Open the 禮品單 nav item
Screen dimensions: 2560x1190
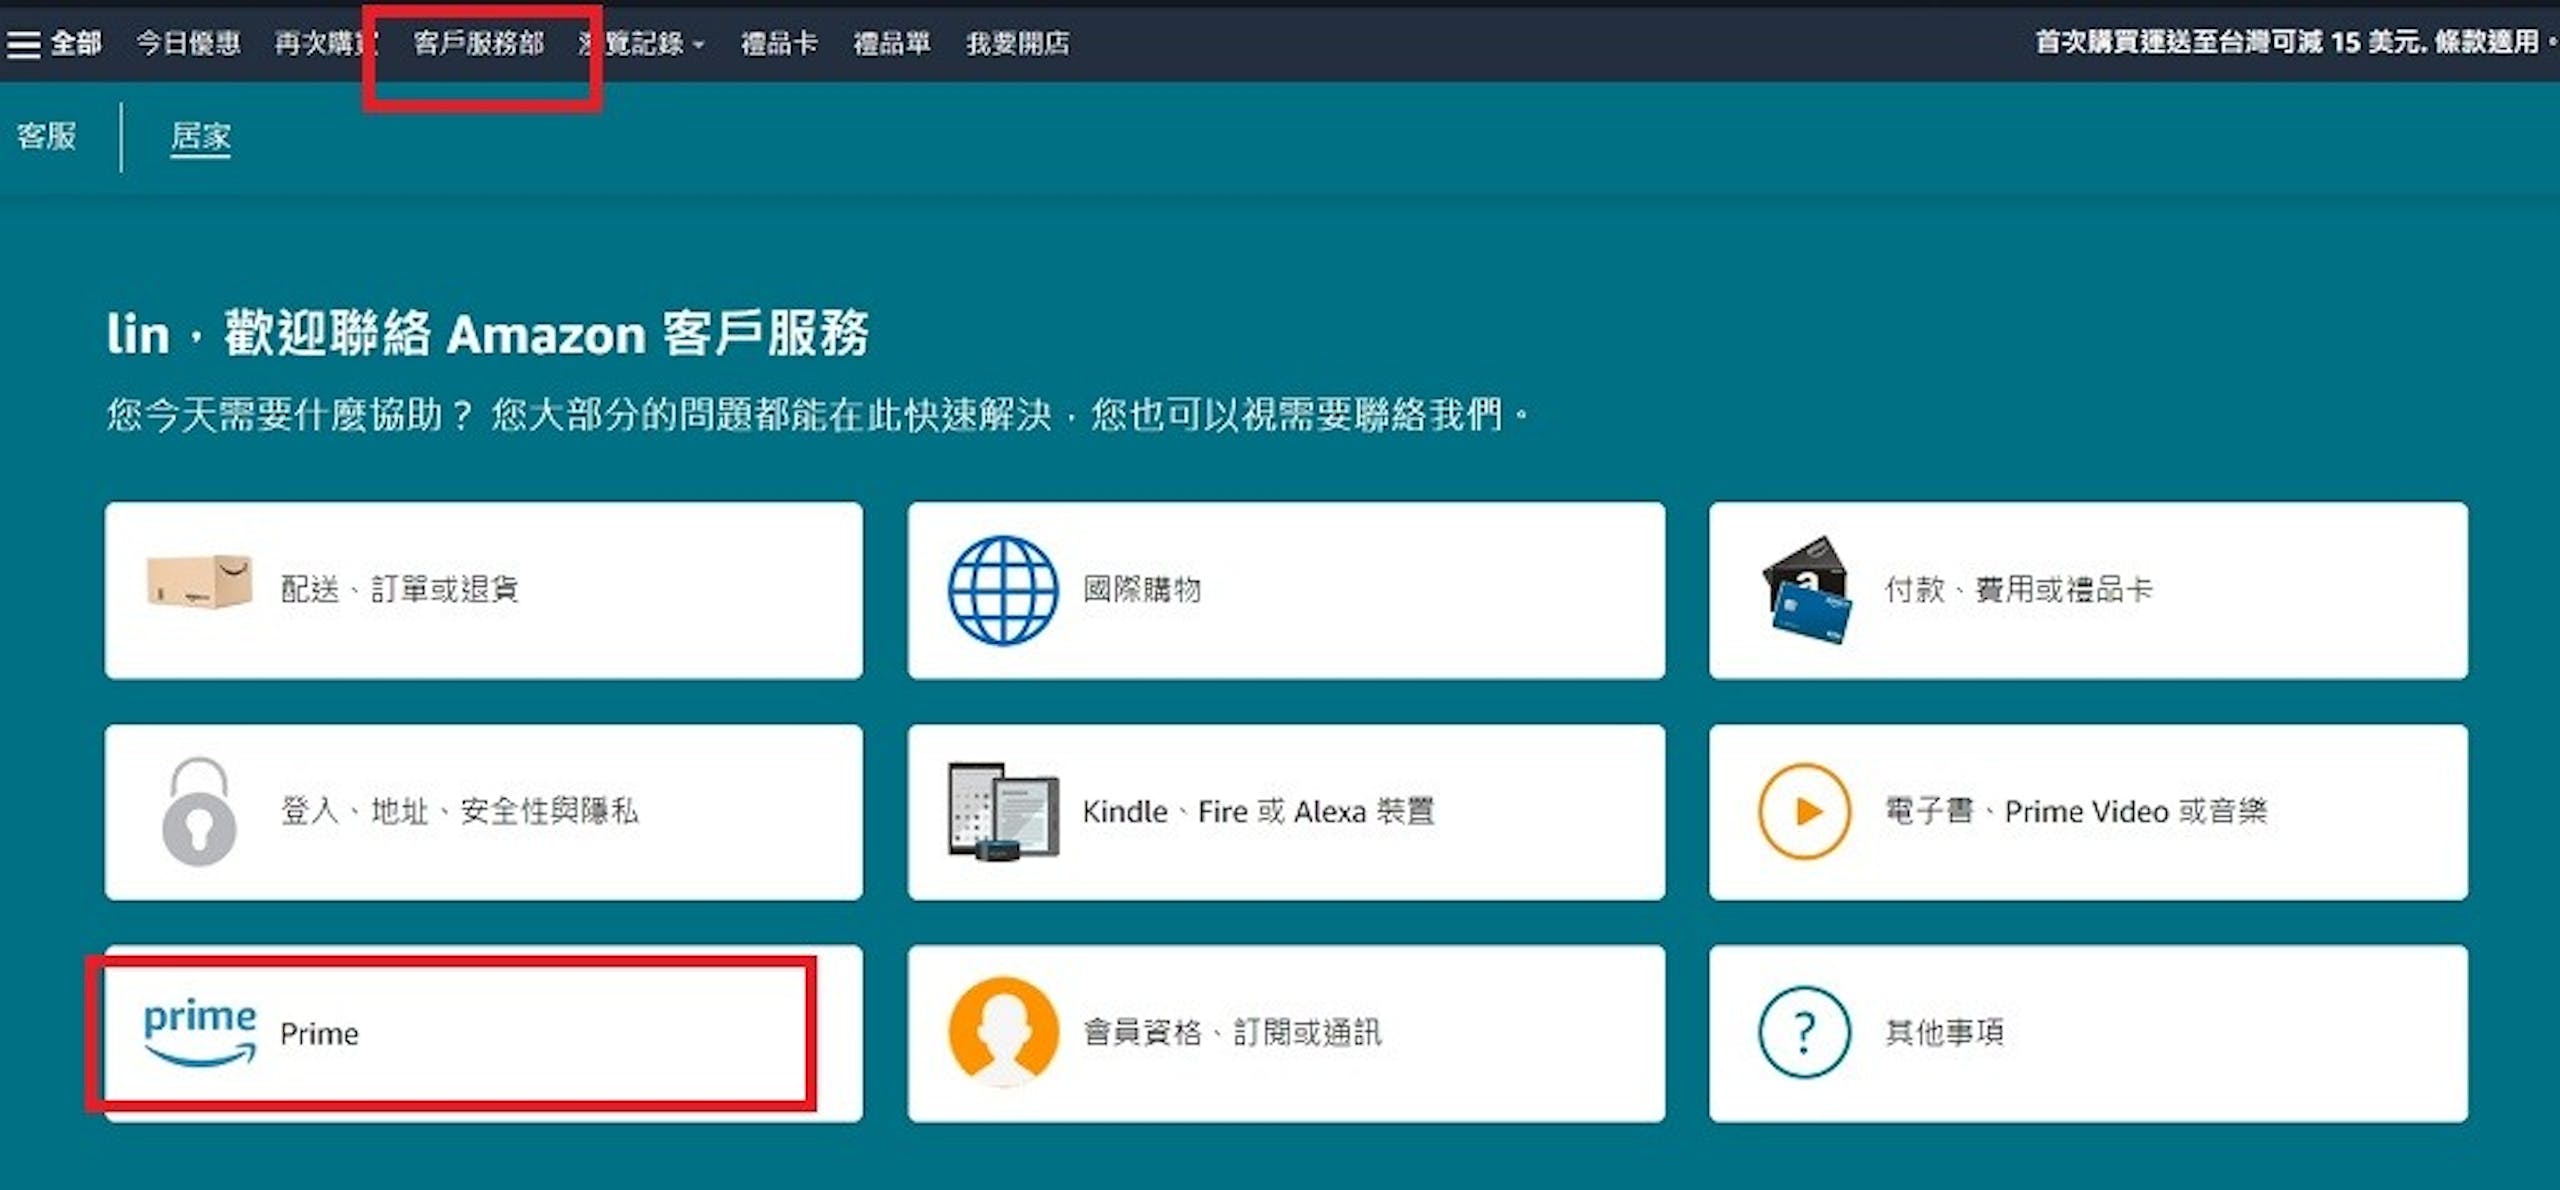[892, 43]
